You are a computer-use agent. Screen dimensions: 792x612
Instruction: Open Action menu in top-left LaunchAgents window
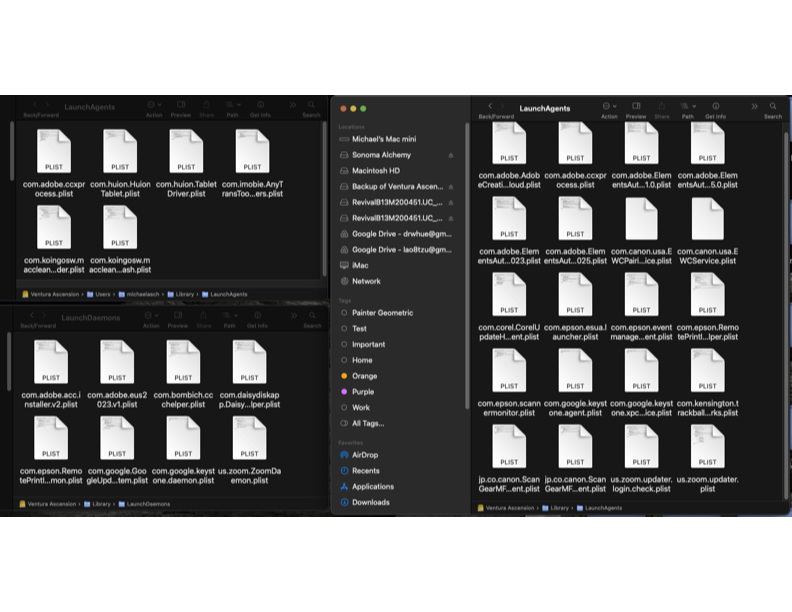pyautogui.click(x=154, y=105)
